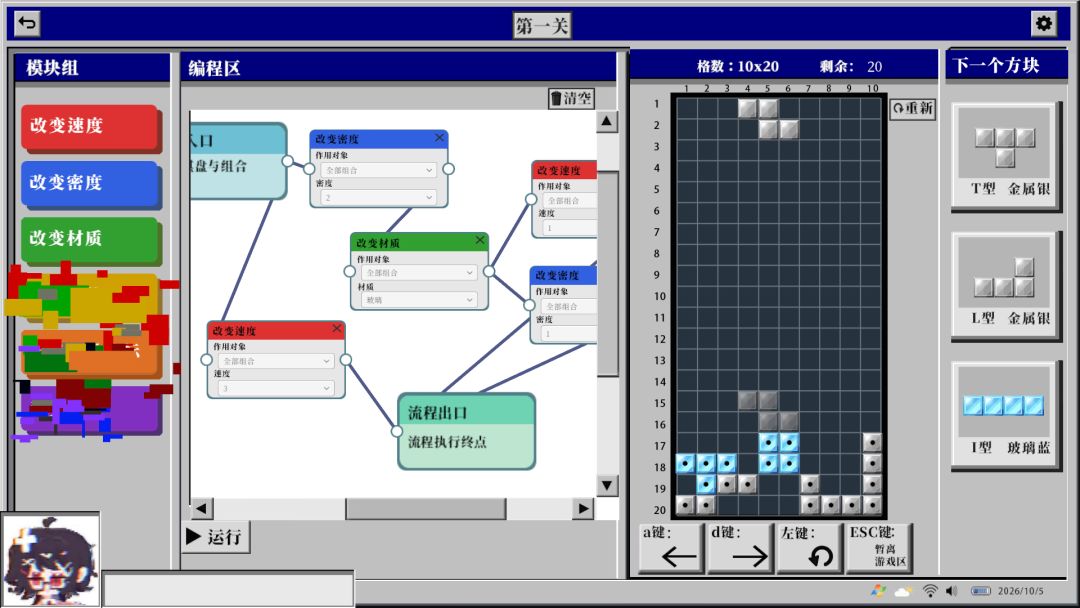Screen dimensions: 1080x608
Task: Select the L型 金属银 next-block preview
Action: [1004, 284]
